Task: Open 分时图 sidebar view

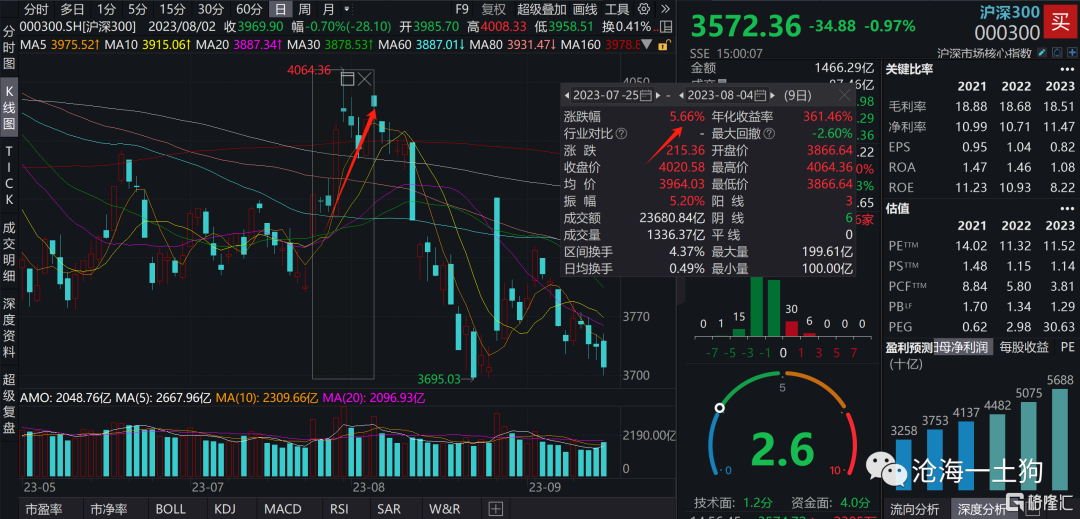Action: (x=10, y=48)
